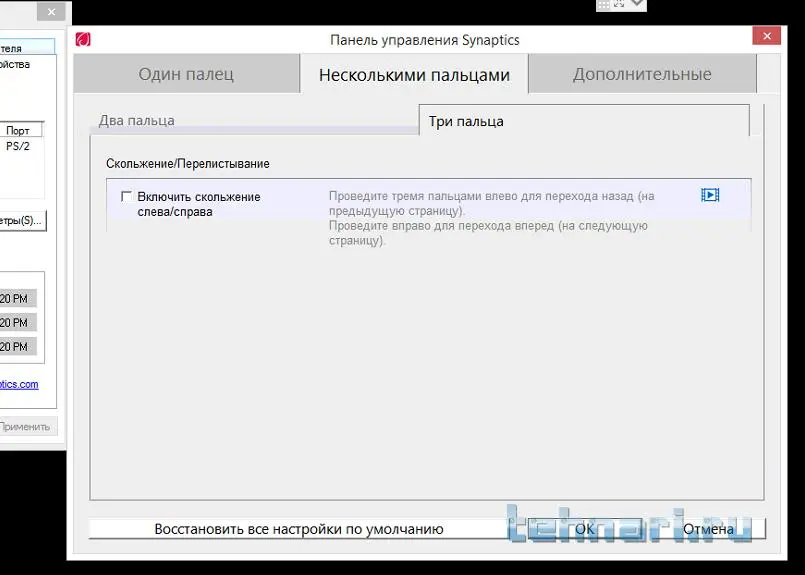805x575 pixels.
Task: Open the 'Дополнительные' tab
Action: point(642,74)
